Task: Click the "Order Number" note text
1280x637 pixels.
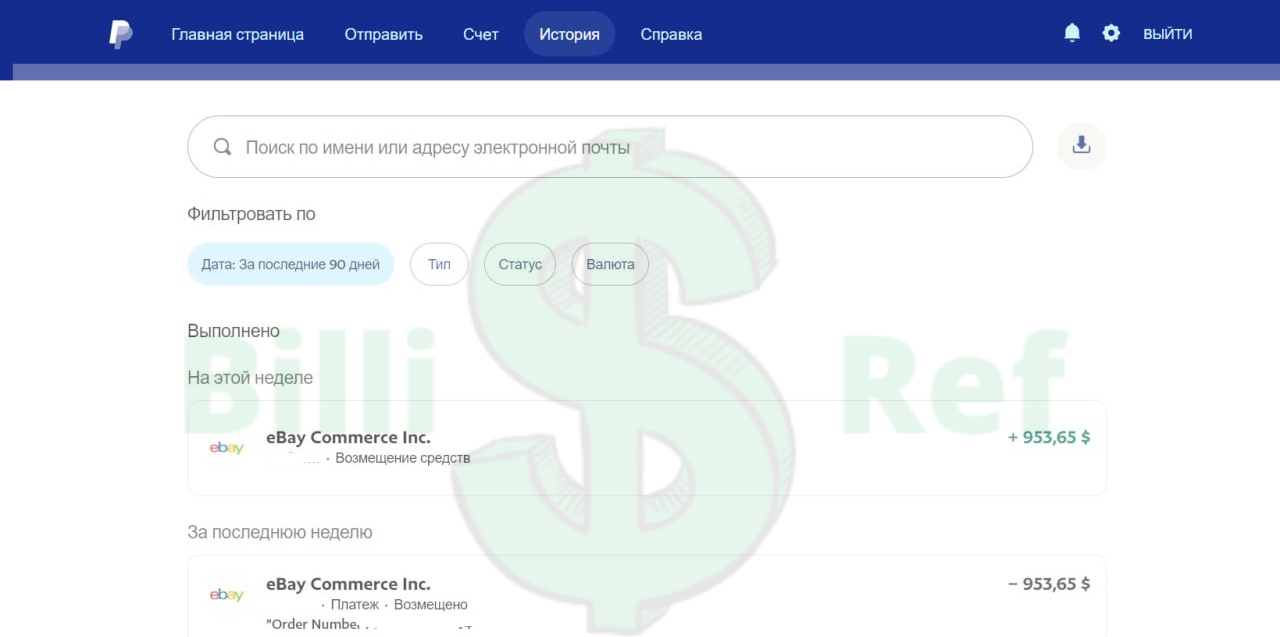Action: click(x=313, y=624)
